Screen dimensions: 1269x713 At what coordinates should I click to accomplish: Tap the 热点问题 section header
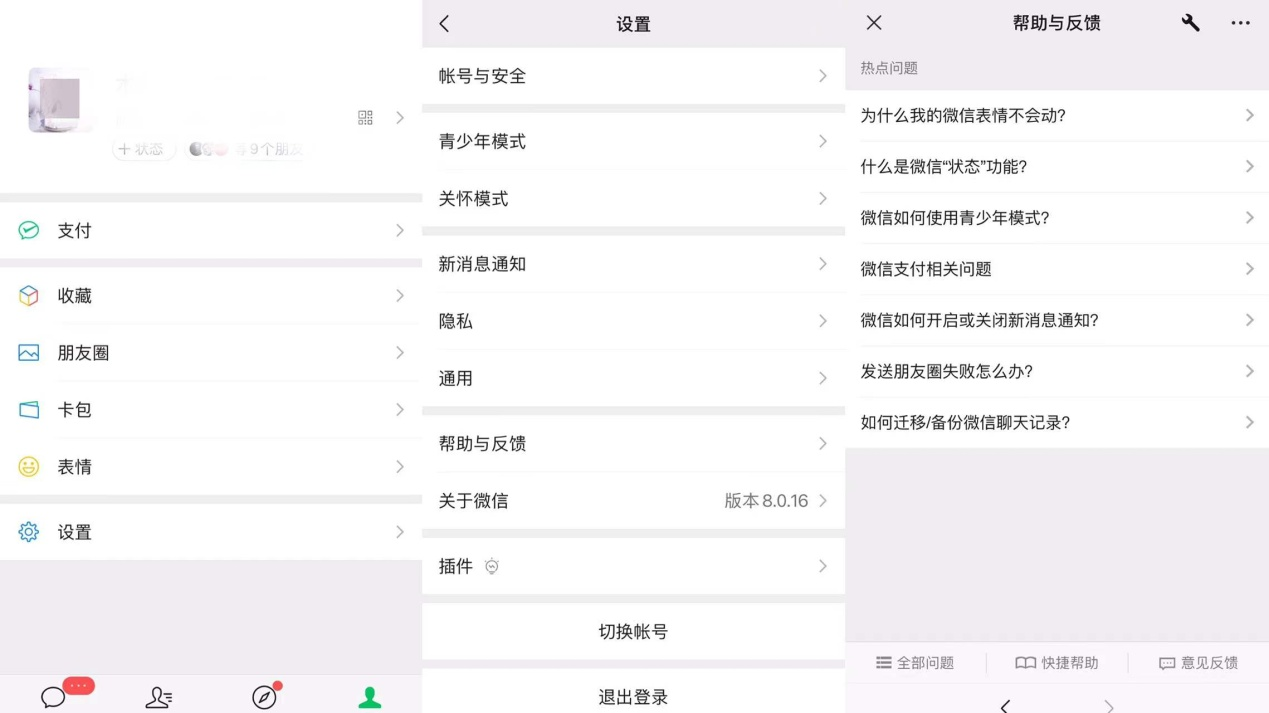(x=889, y=68)
